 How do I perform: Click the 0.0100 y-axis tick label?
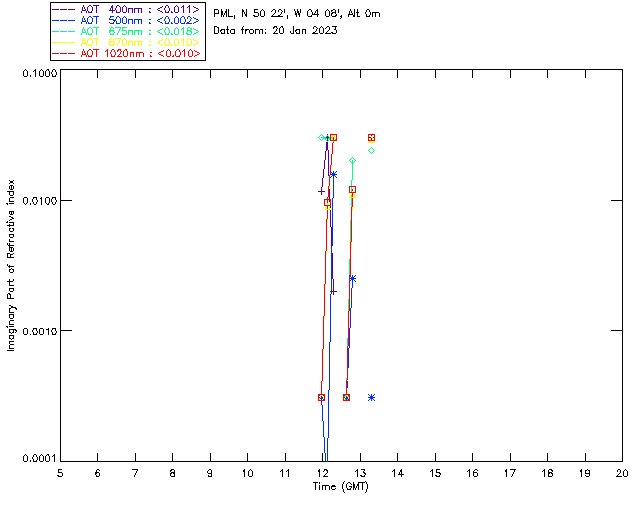coord(40,201)
